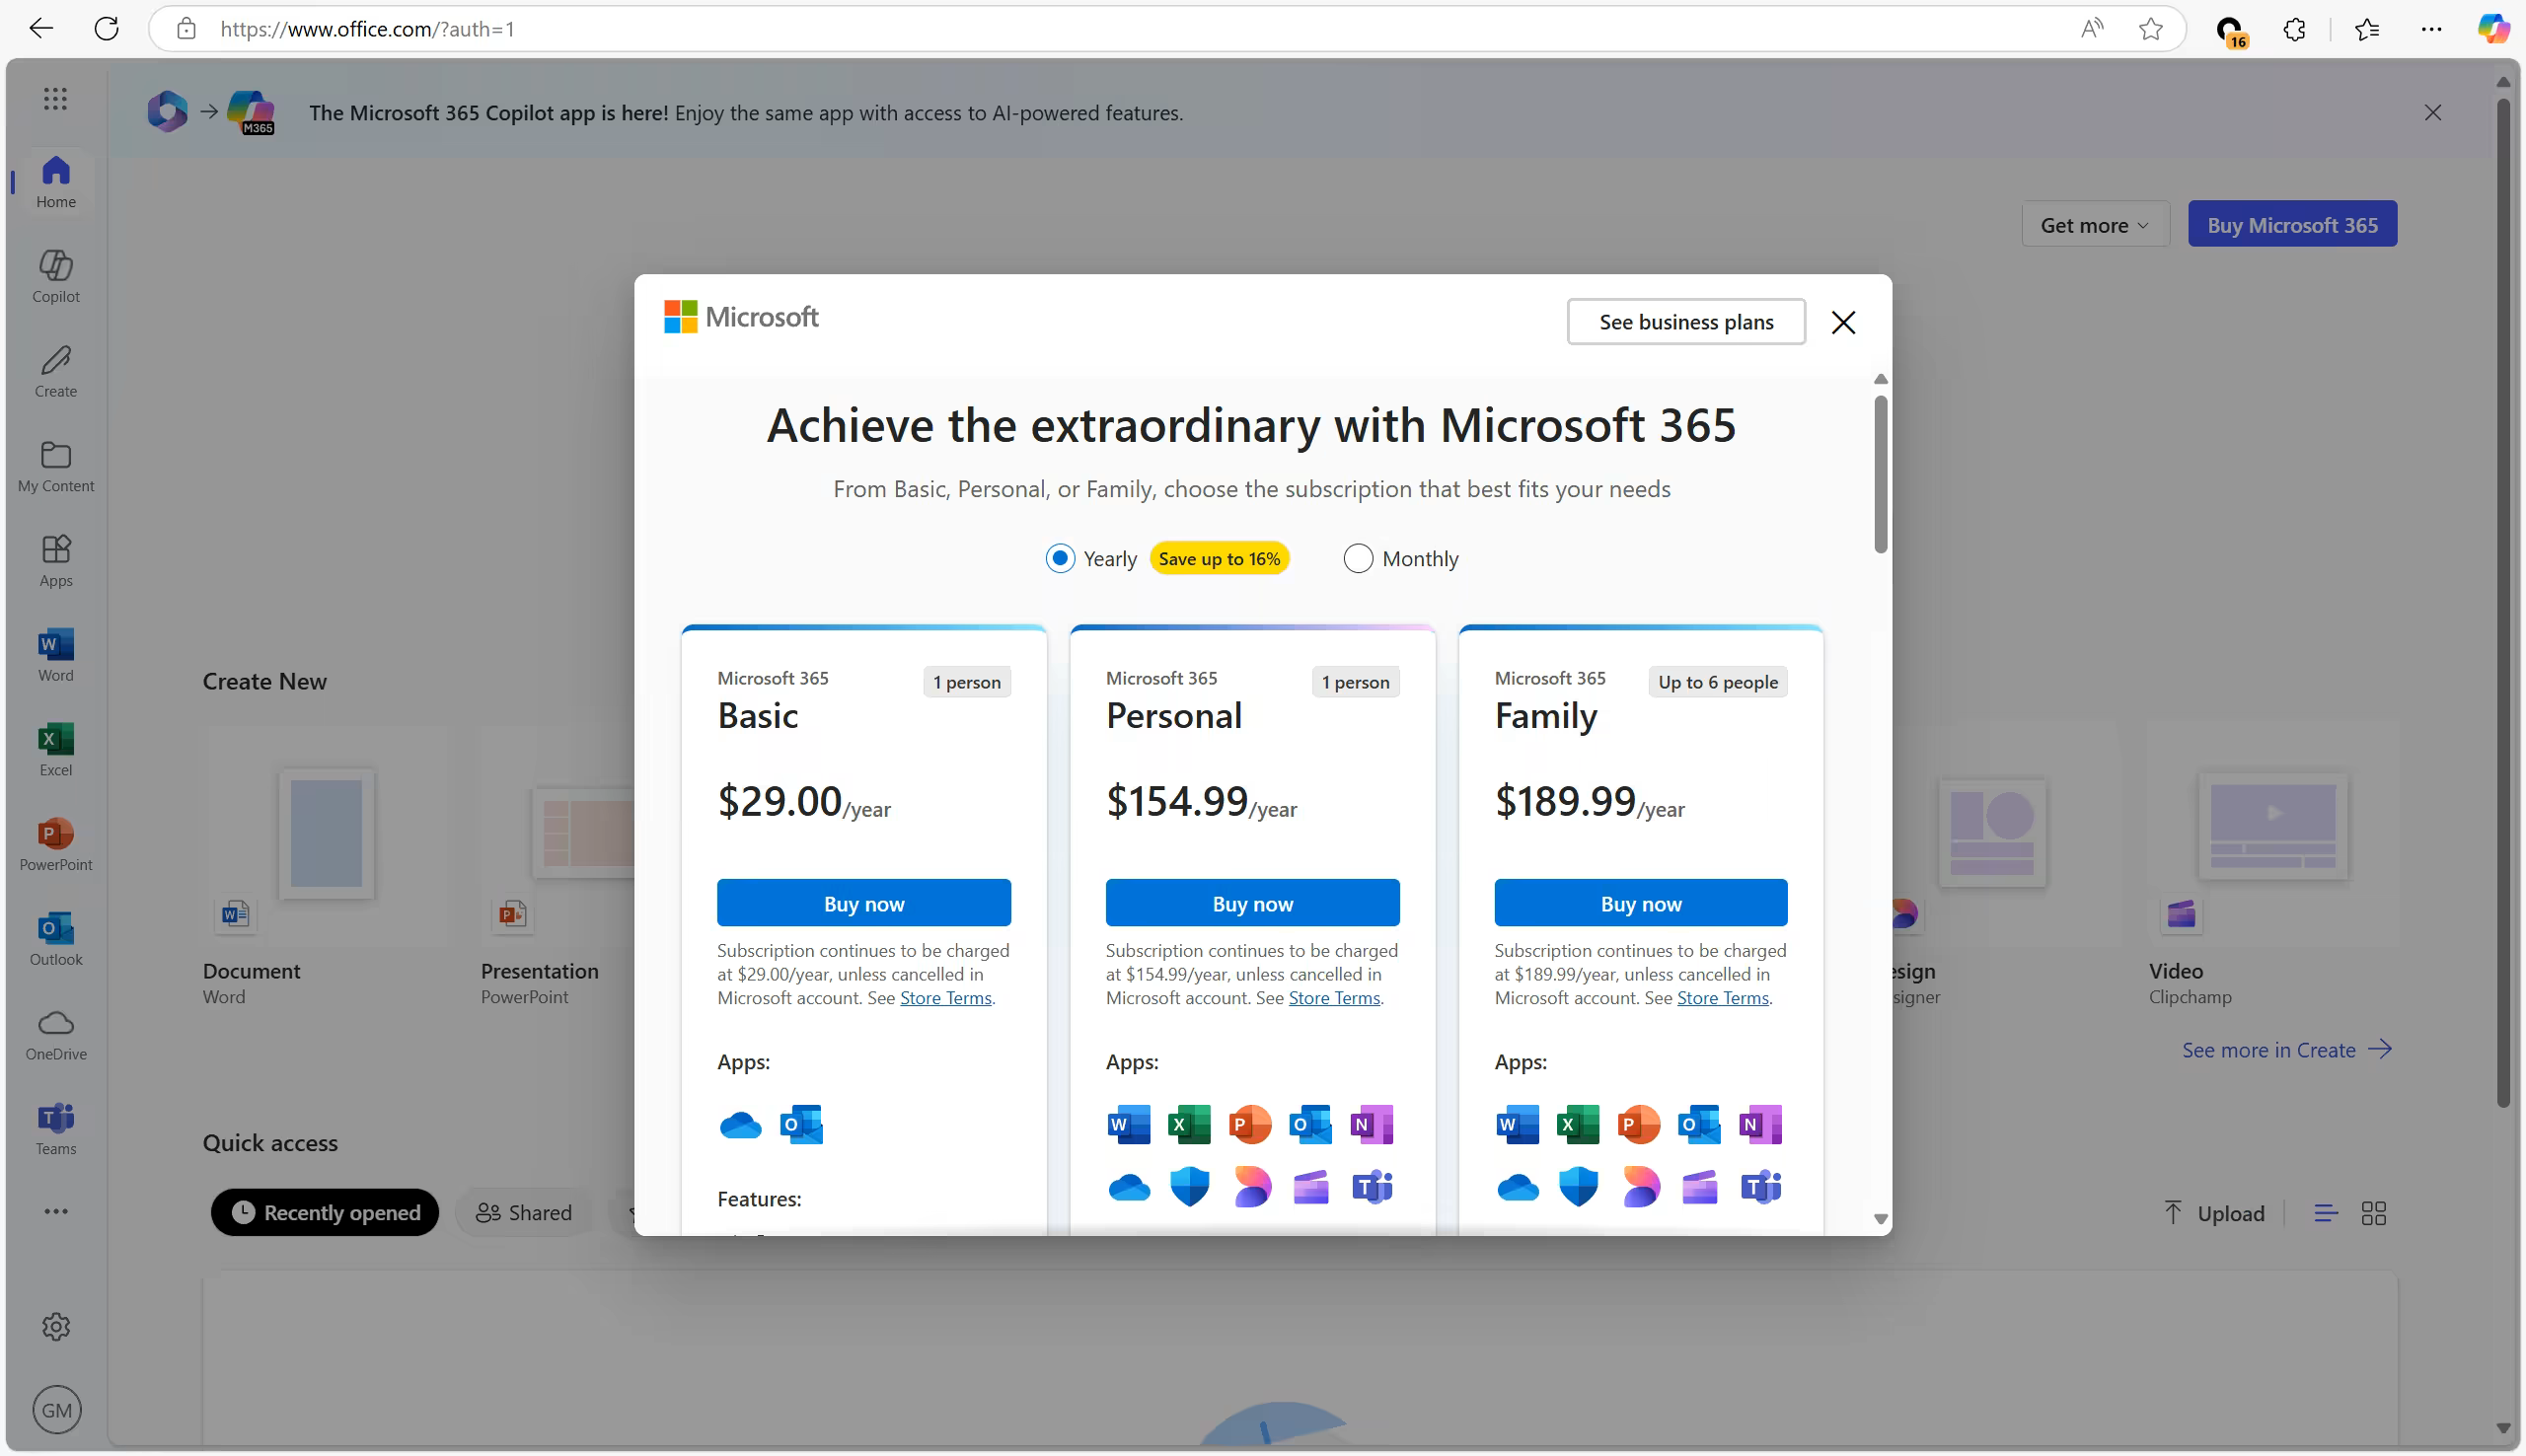Click See business plans button
Image resolution: width=2526 pixels, height=1456 pixels.
click(1685, 322)
